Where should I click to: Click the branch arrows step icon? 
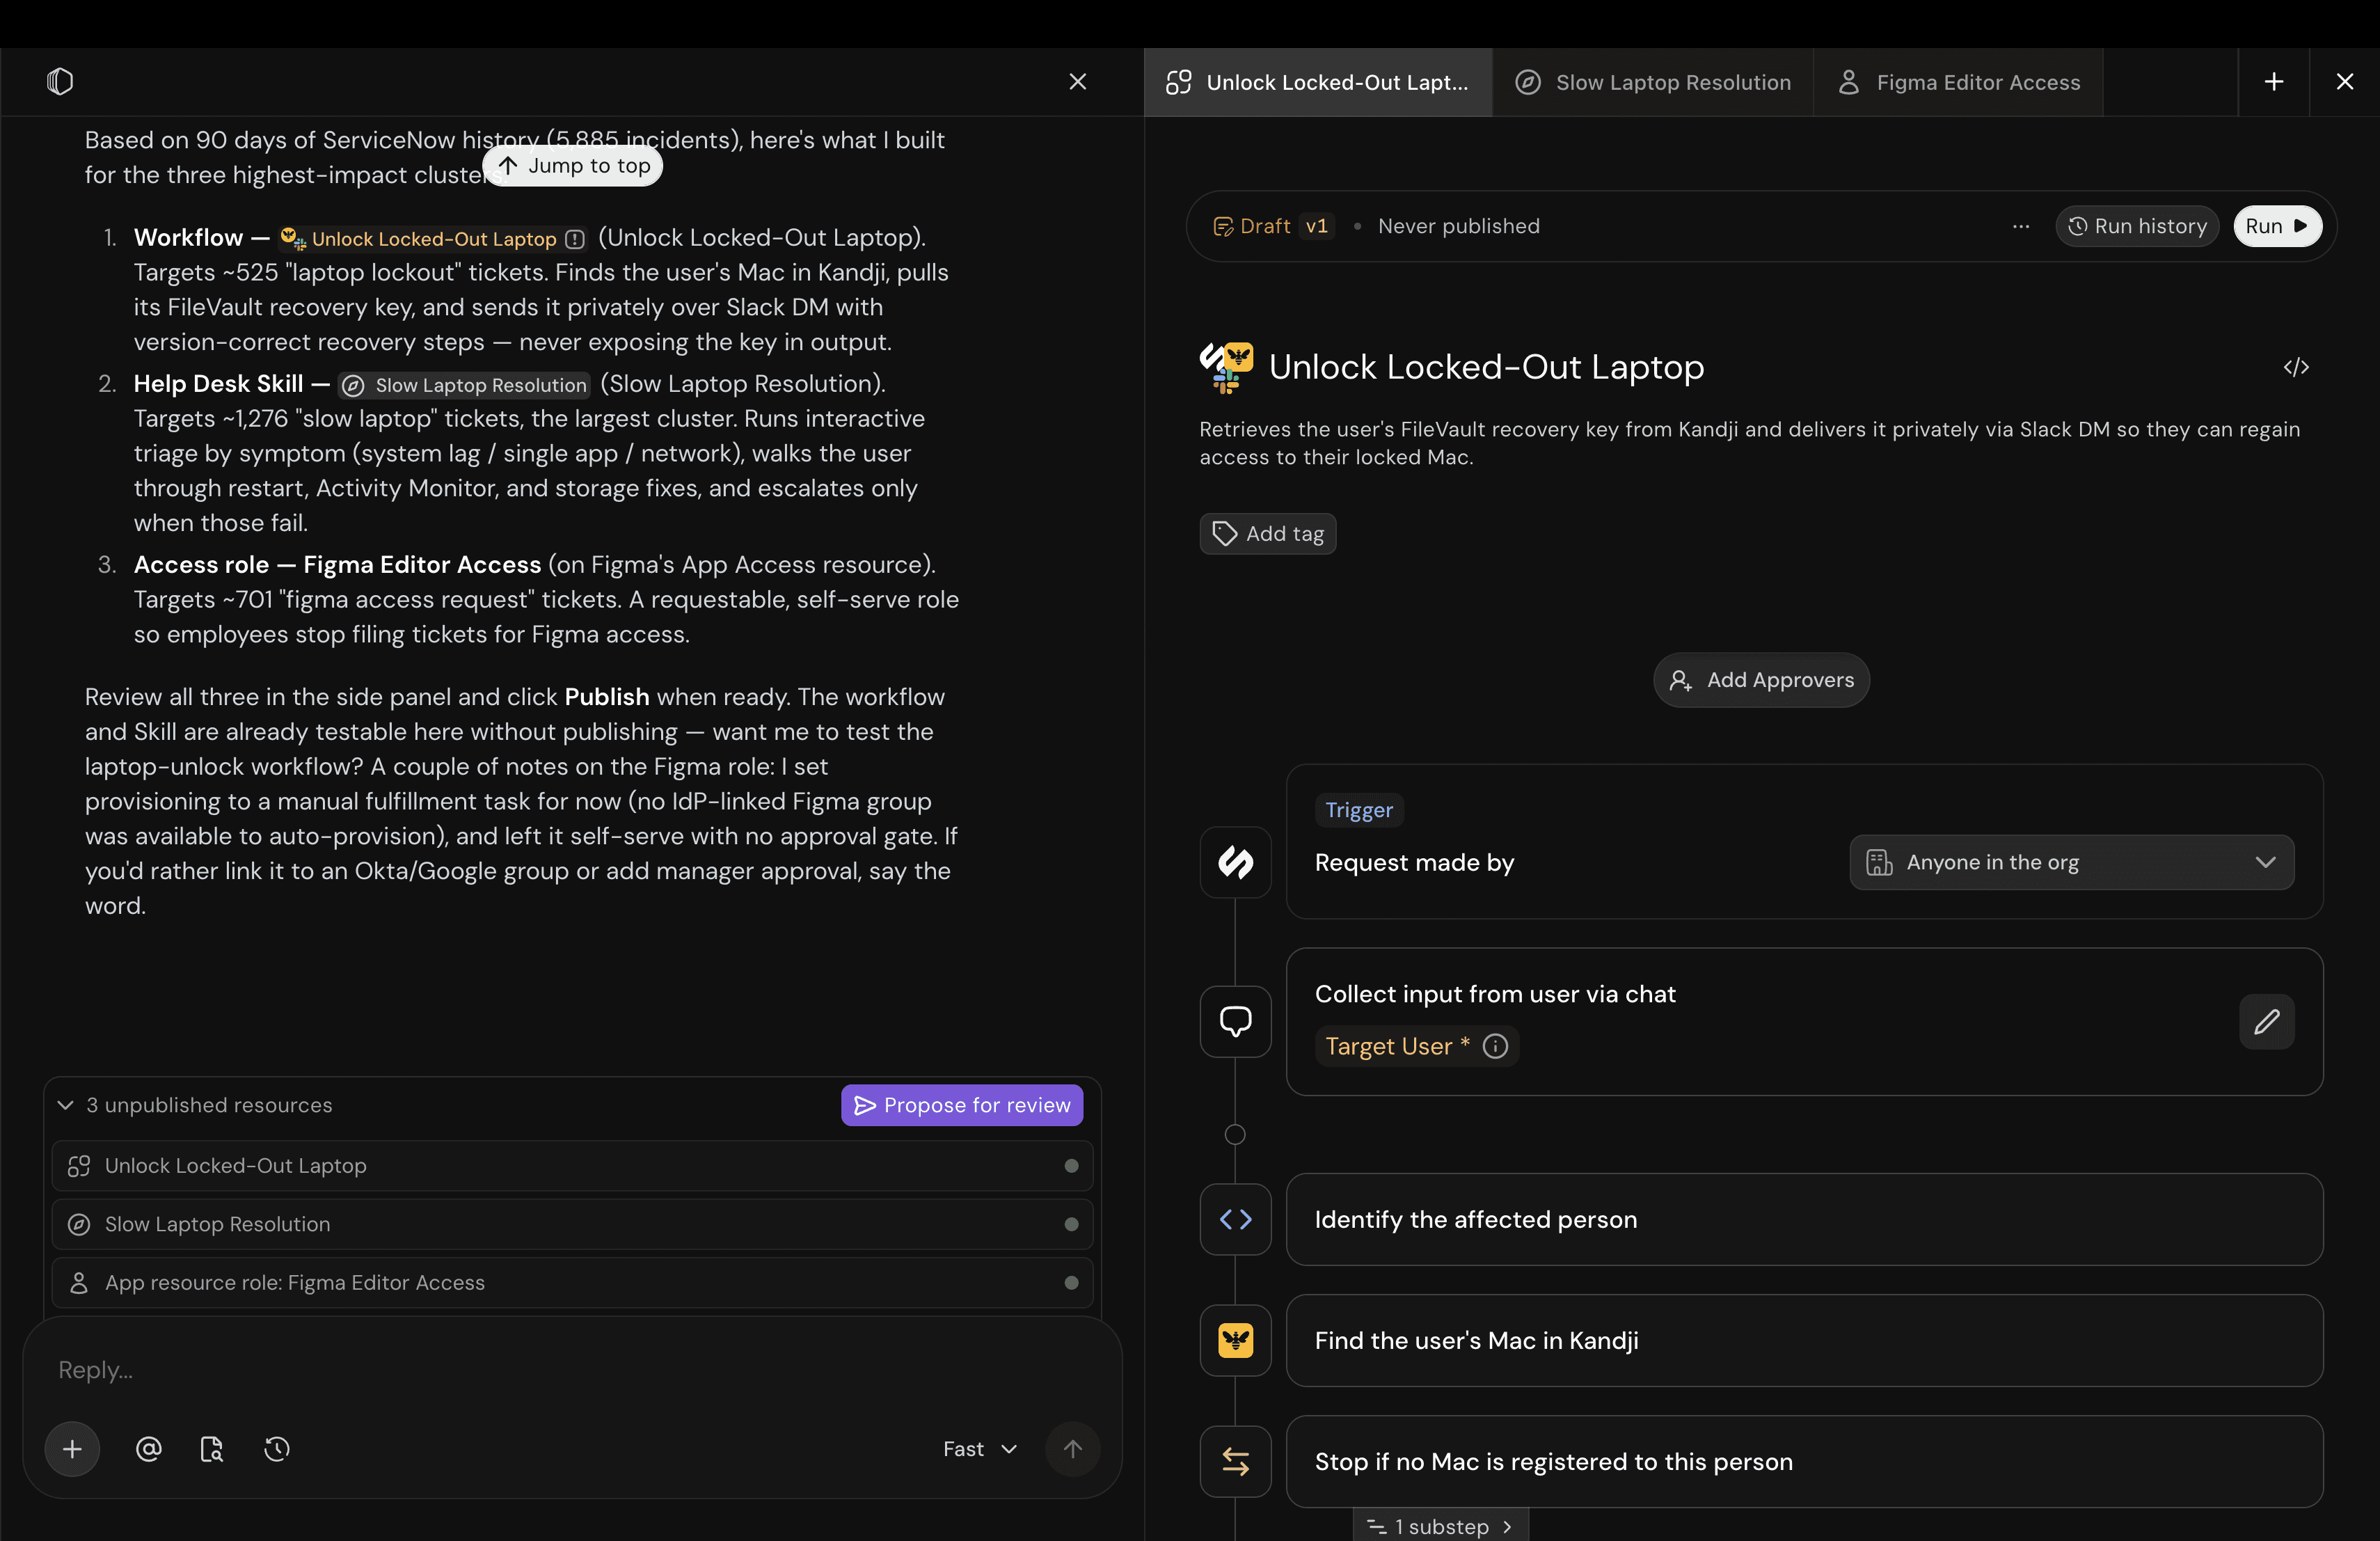pyautogui.click(x=1235, y=1461)
